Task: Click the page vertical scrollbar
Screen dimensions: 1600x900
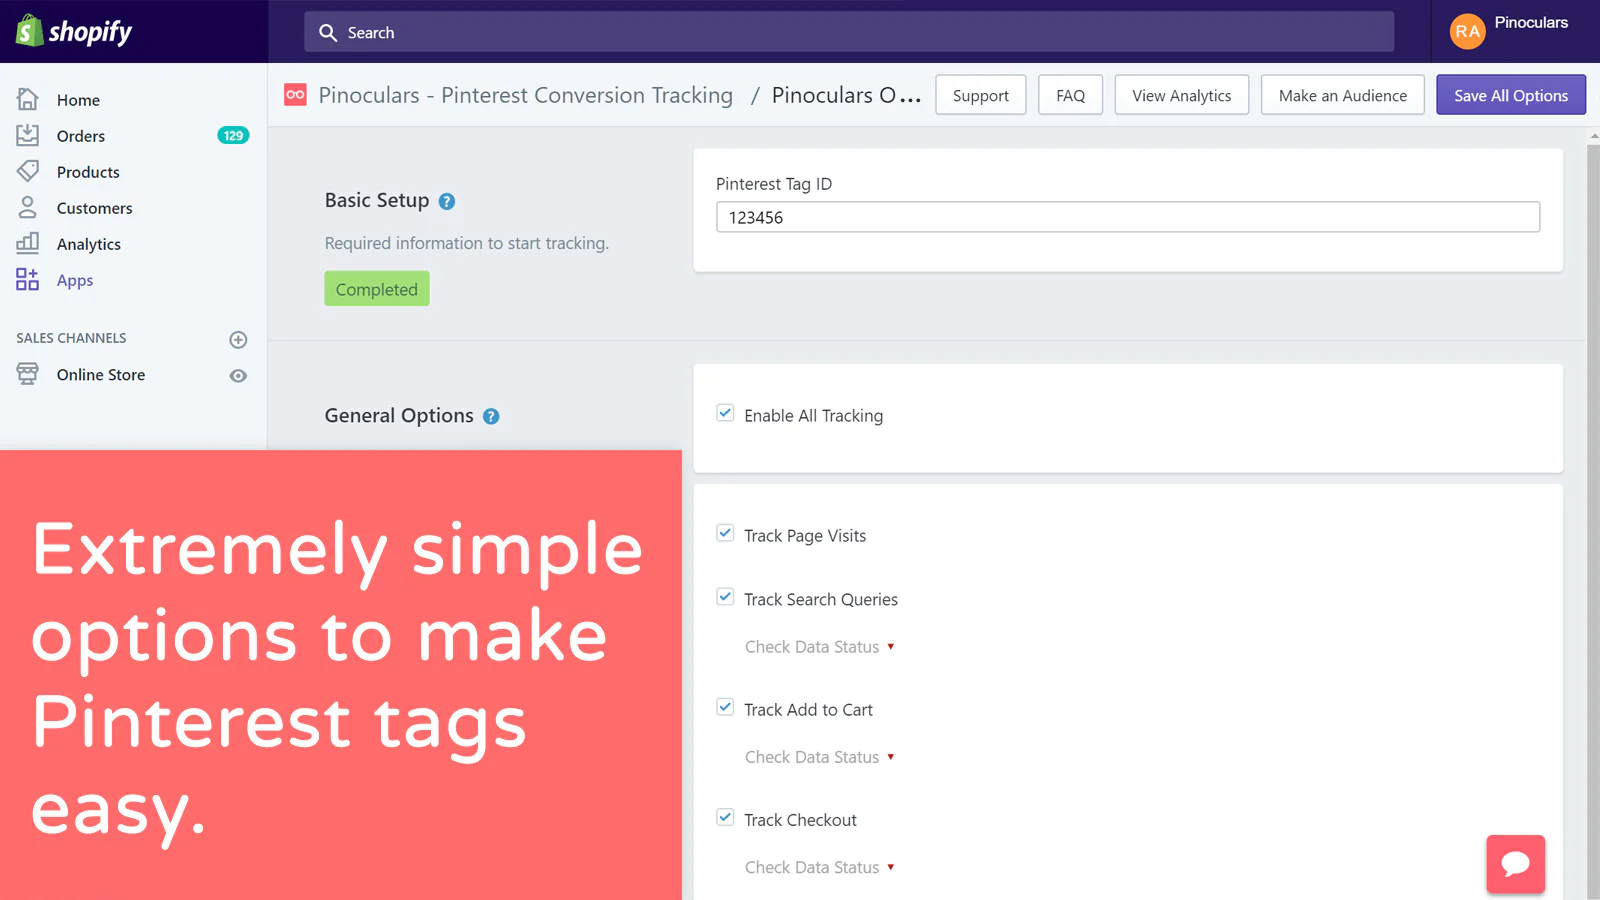Action: (1593, 520)
